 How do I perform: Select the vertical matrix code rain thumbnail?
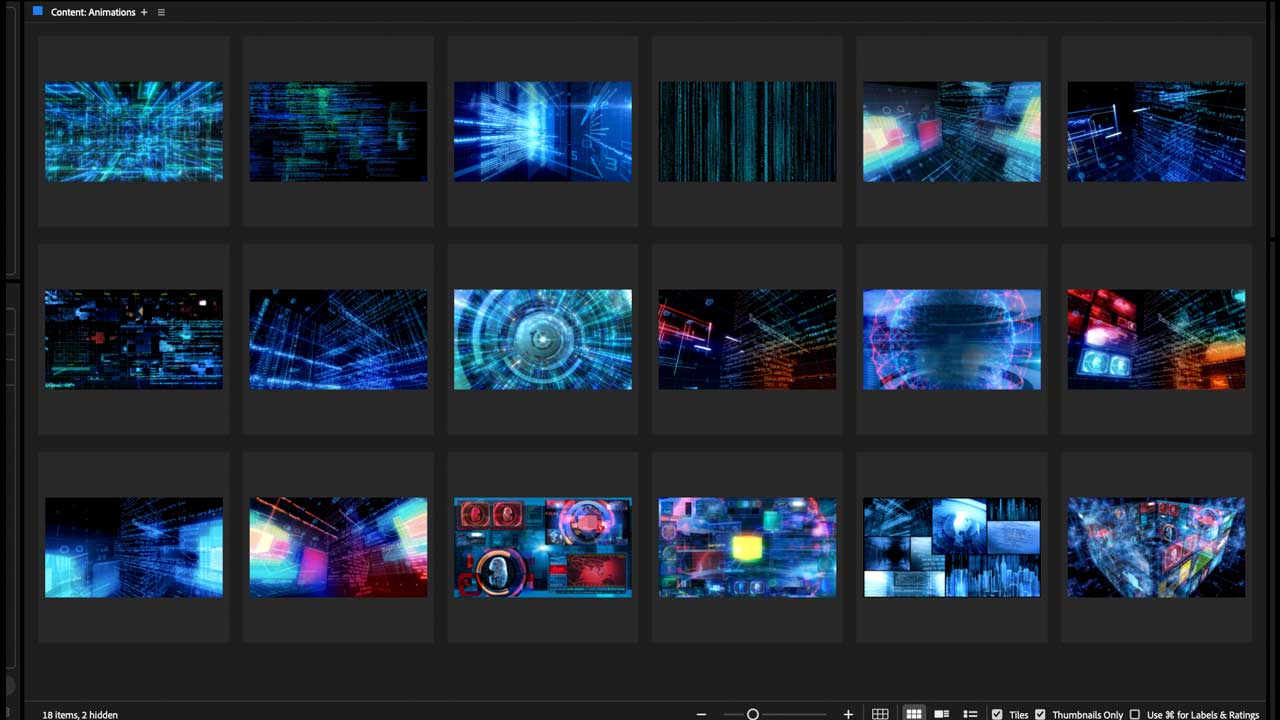(x=747, y=131)
